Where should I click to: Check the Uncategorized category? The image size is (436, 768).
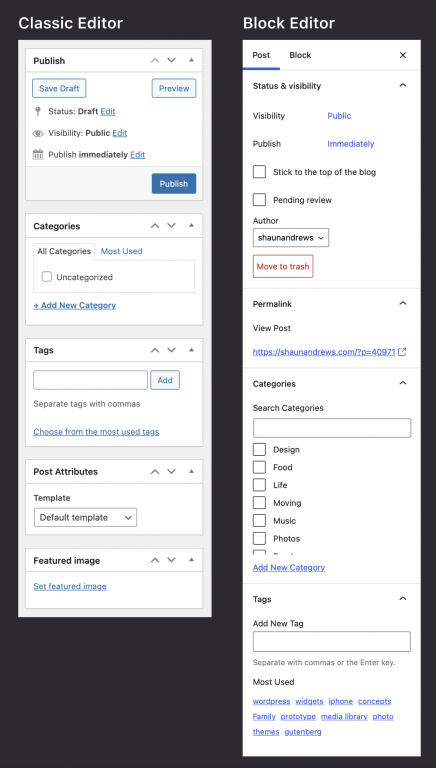coord(47,277)
